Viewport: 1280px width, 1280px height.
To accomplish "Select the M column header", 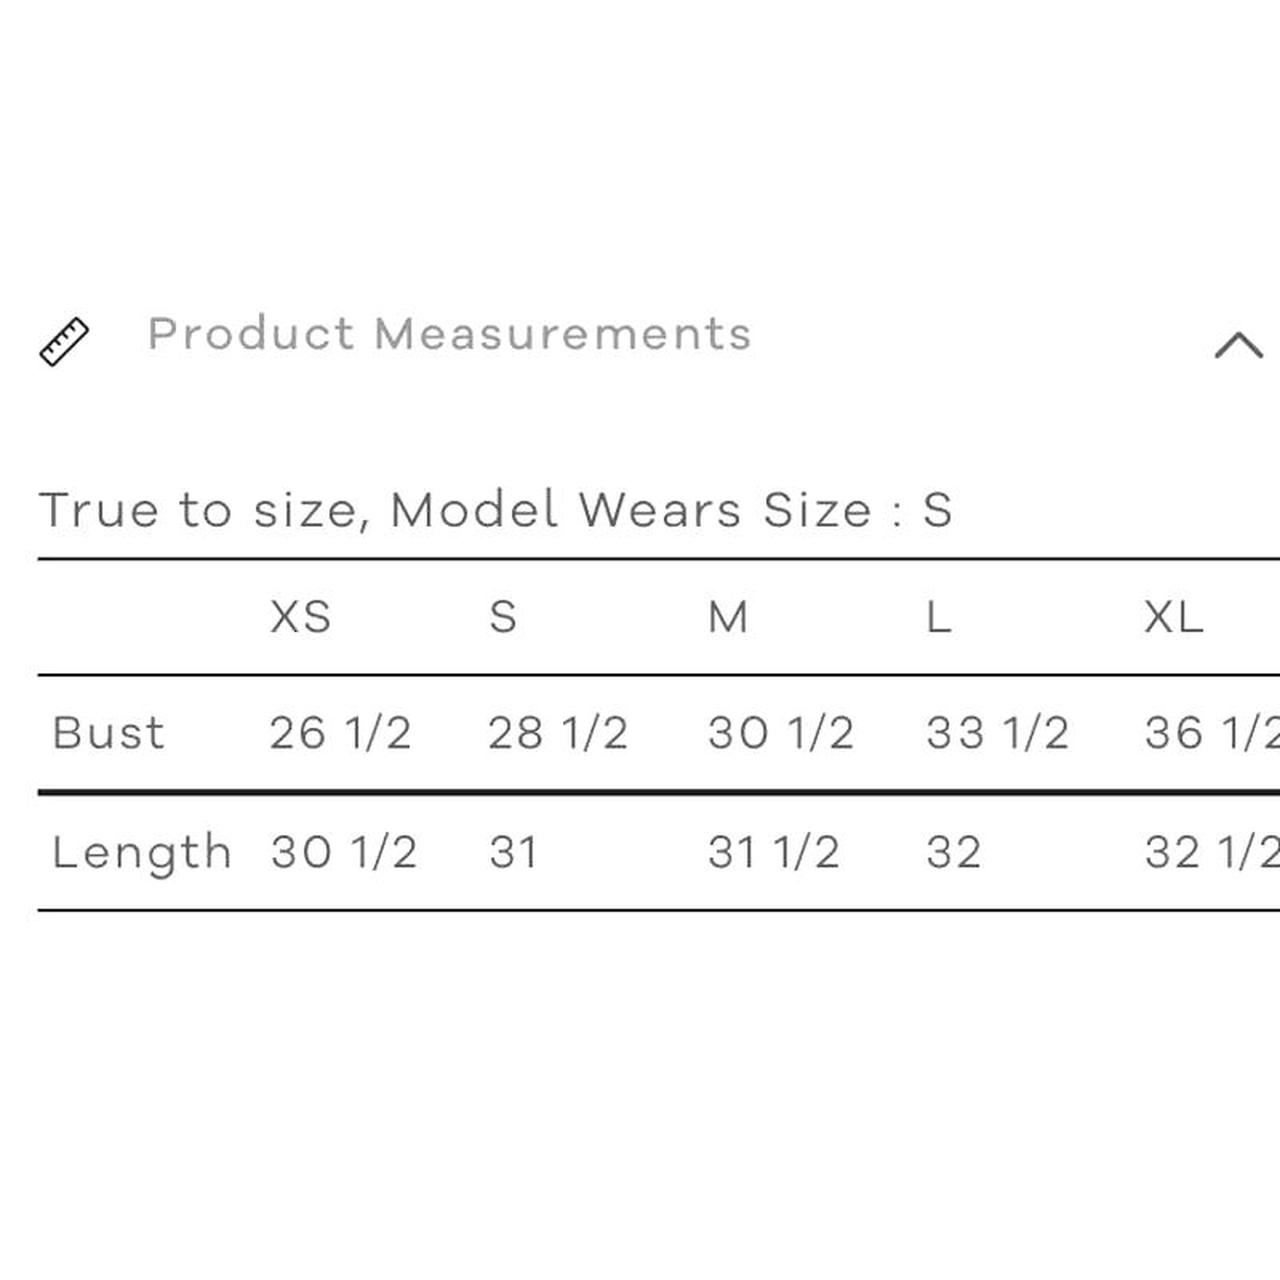I will pyautogui.click(x=727, y=617).
